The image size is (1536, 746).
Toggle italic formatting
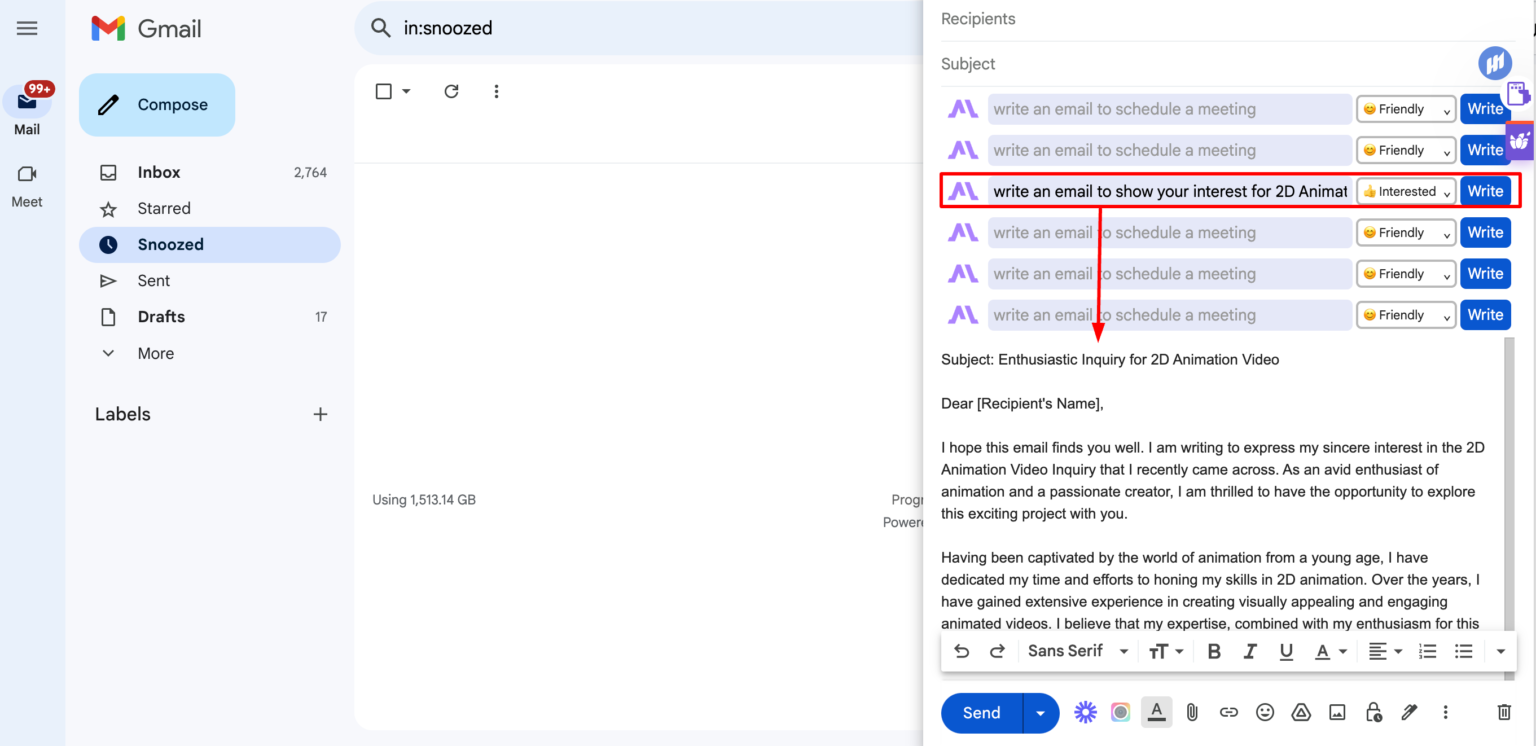[x=1250, y=651]
